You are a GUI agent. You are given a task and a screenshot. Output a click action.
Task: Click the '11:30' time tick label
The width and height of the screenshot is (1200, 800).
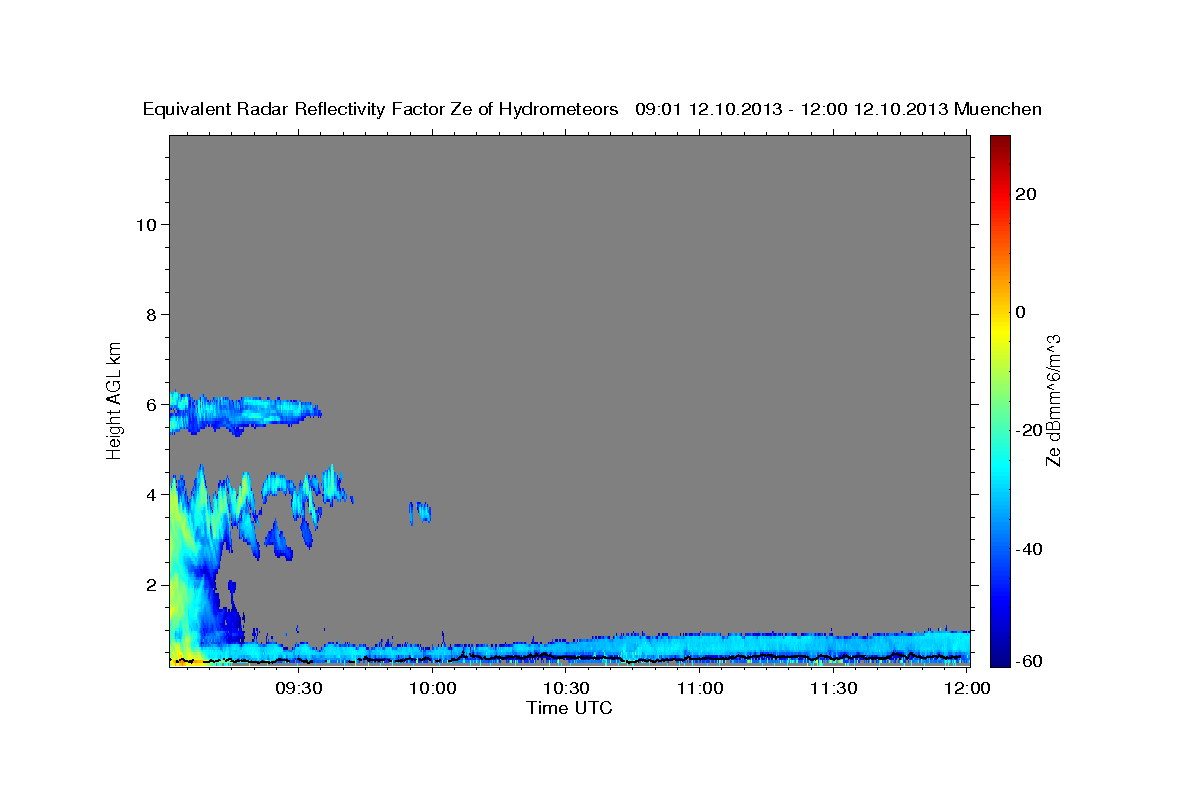point(833,688)
